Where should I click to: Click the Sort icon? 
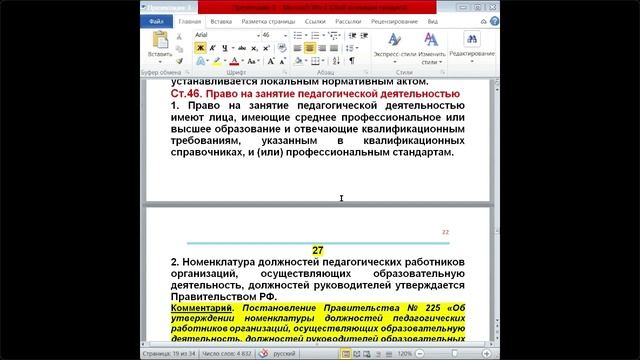click(x=336, y=61)
